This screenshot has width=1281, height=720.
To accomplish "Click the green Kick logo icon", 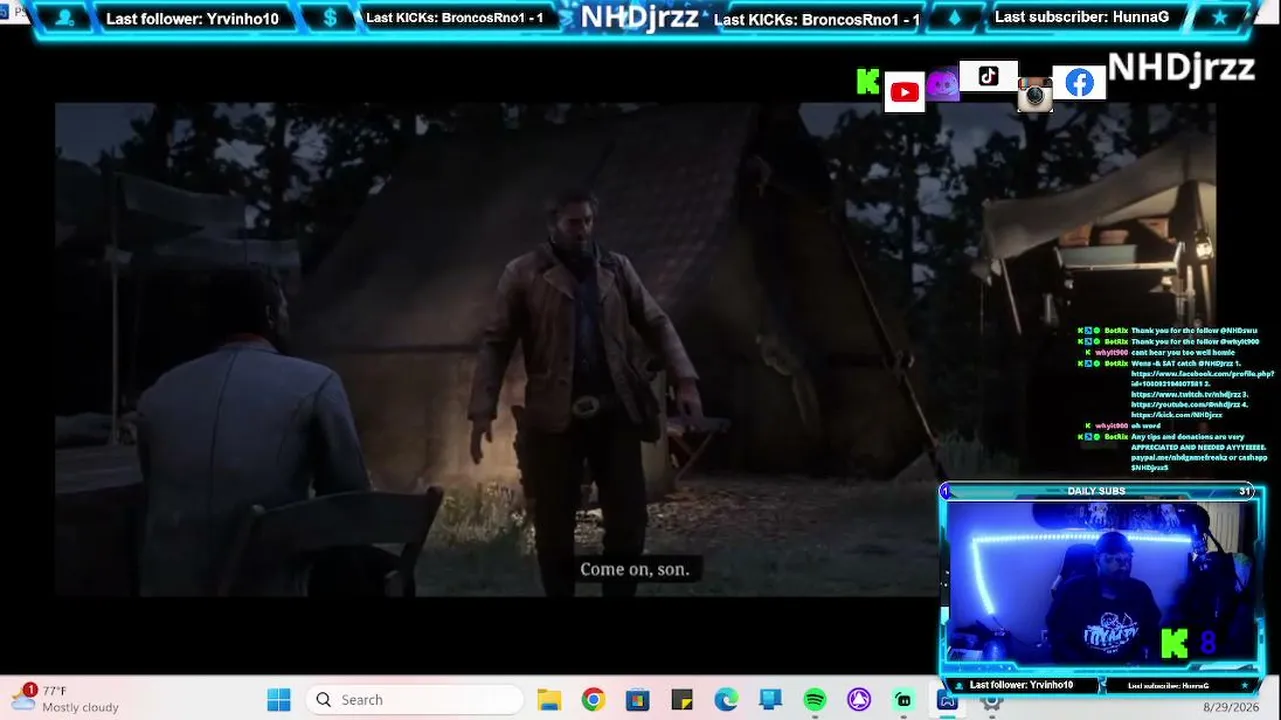I will 868,82.
